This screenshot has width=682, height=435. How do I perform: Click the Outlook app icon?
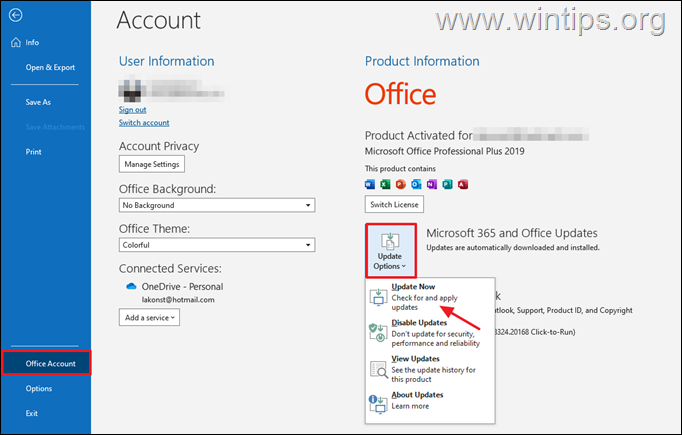(416, 184)
